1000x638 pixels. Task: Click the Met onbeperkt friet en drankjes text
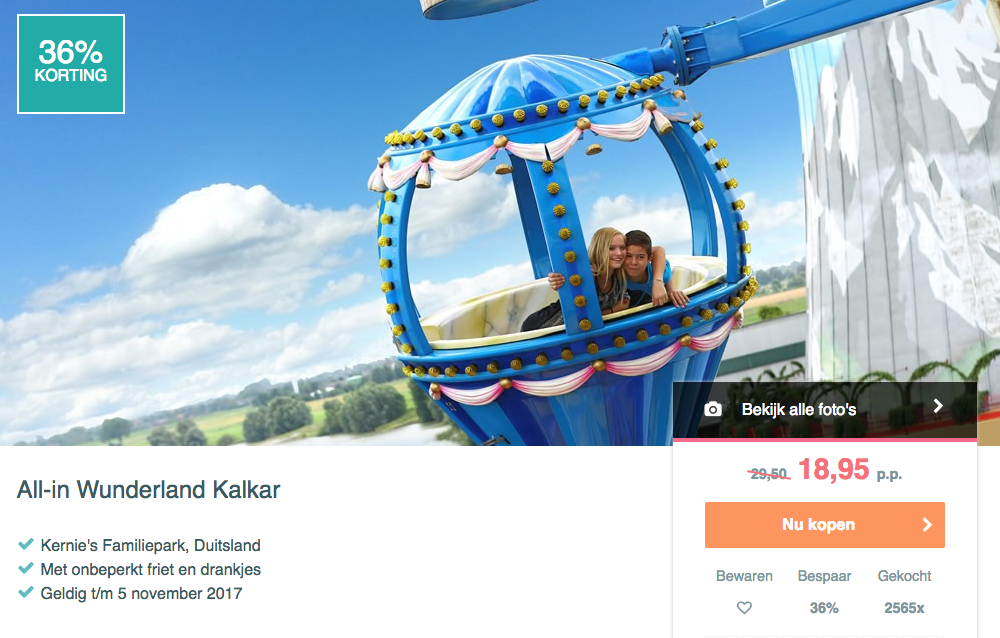(x=151, y=569)
